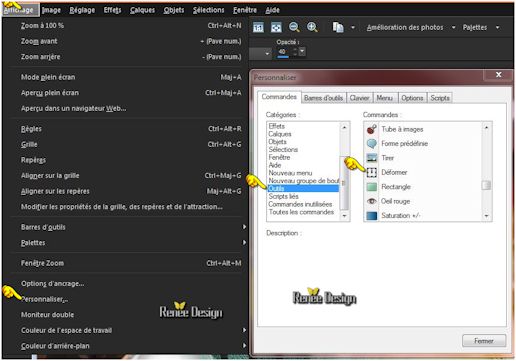Open the Opacité value dropdown arrow
Screen dimensions: 516x361
(302, 51)
